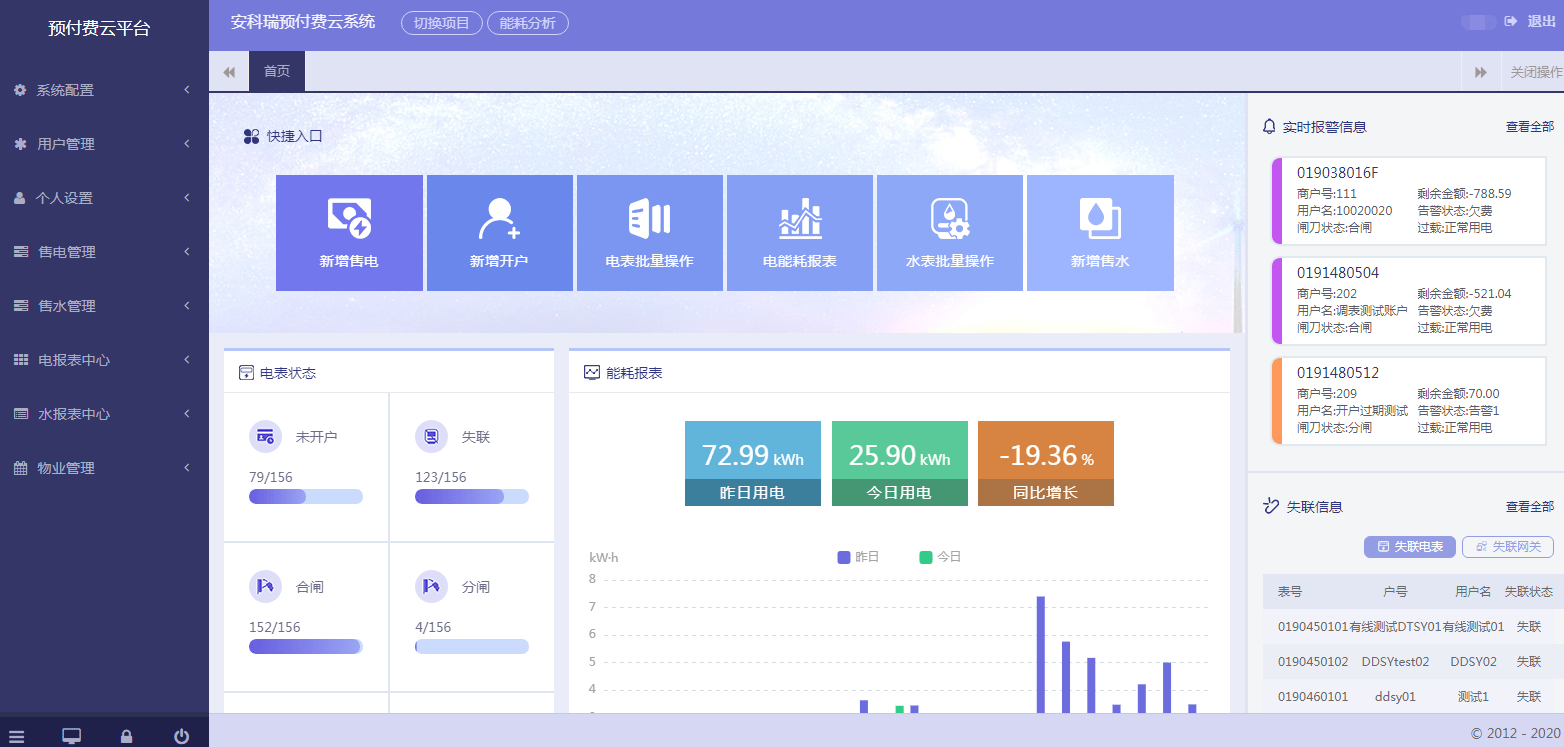
Task: Click the lock screen icon
Action: click(x=126, y=737)
